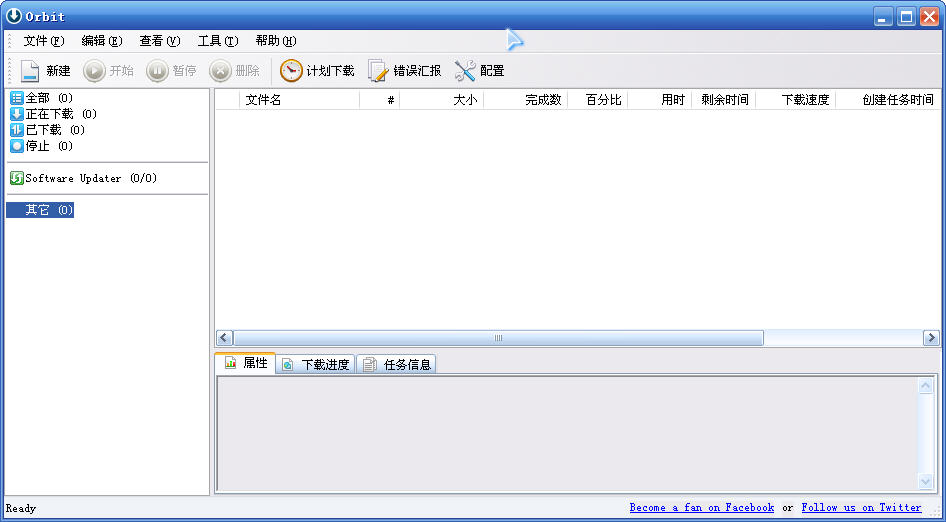Maximize the Orbit window

pos(906,17)
